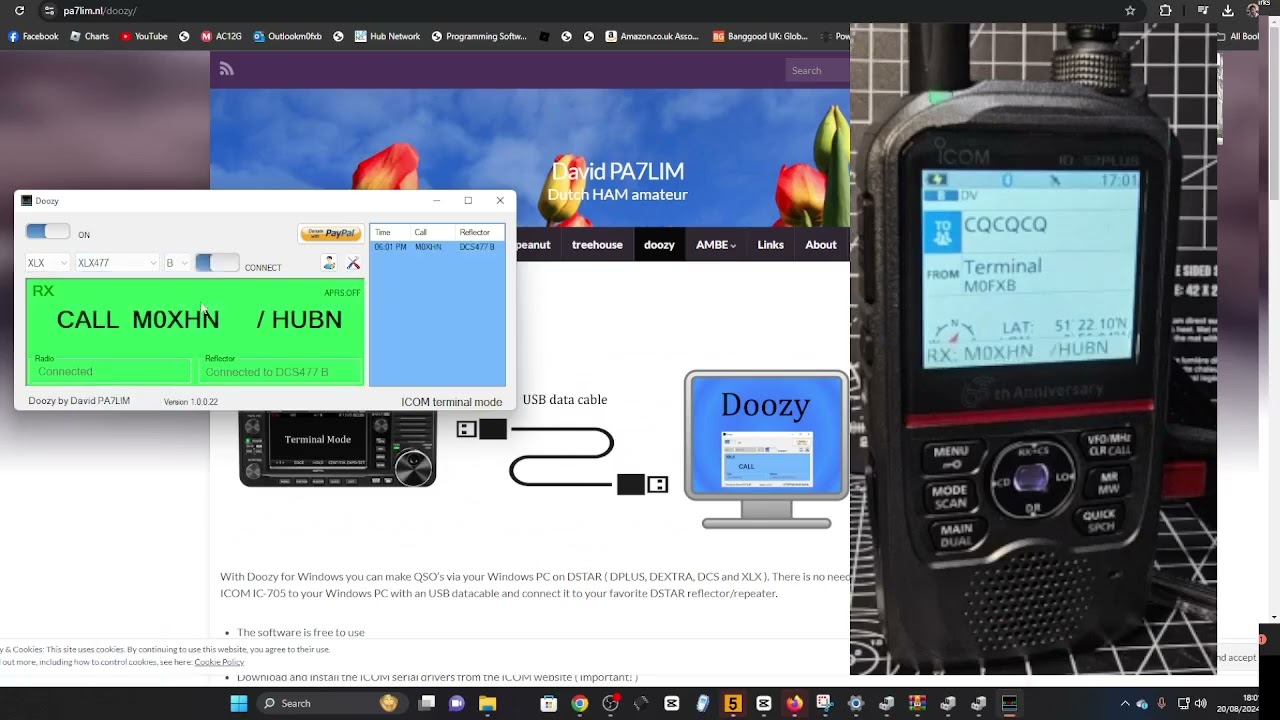Viewport: 1280px width, 720px height.
Task: Click the ICOM terminal mode label
Action: point(451,402)
